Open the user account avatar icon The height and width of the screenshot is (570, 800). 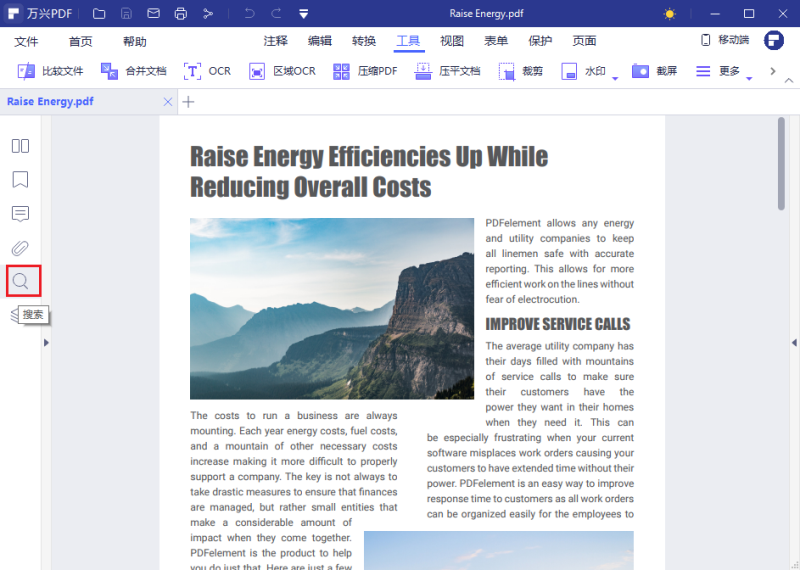point(773,40)
